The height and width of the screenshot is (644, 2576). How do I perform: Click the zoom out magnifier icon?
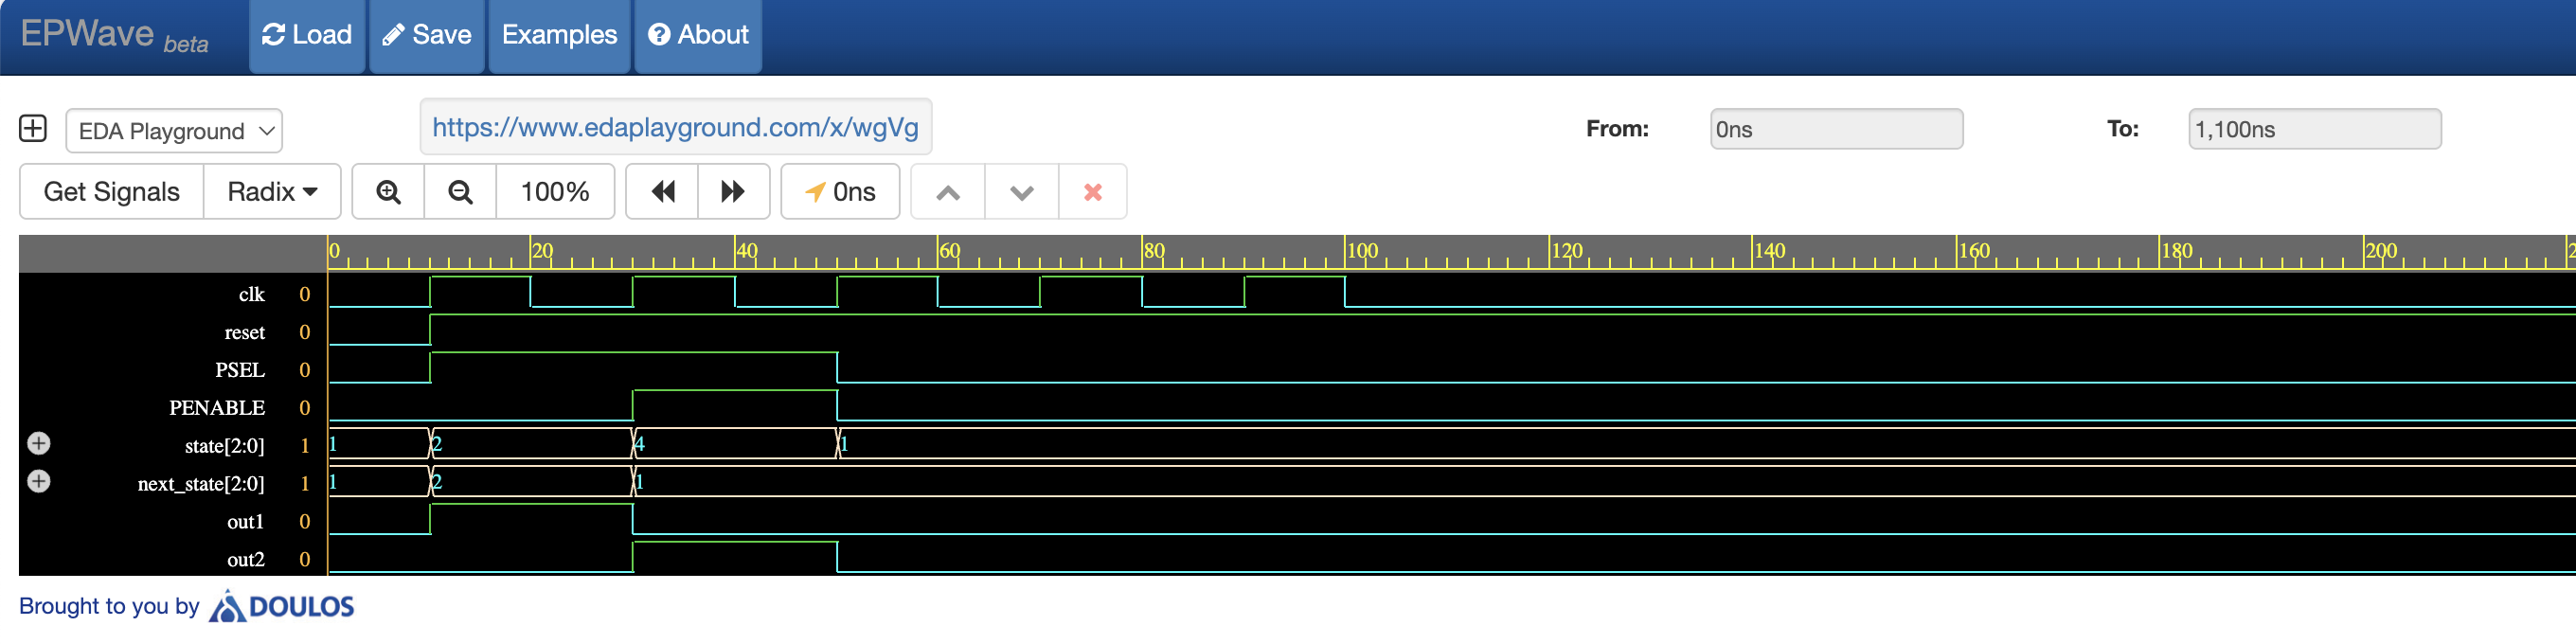(x=461, y=192)
